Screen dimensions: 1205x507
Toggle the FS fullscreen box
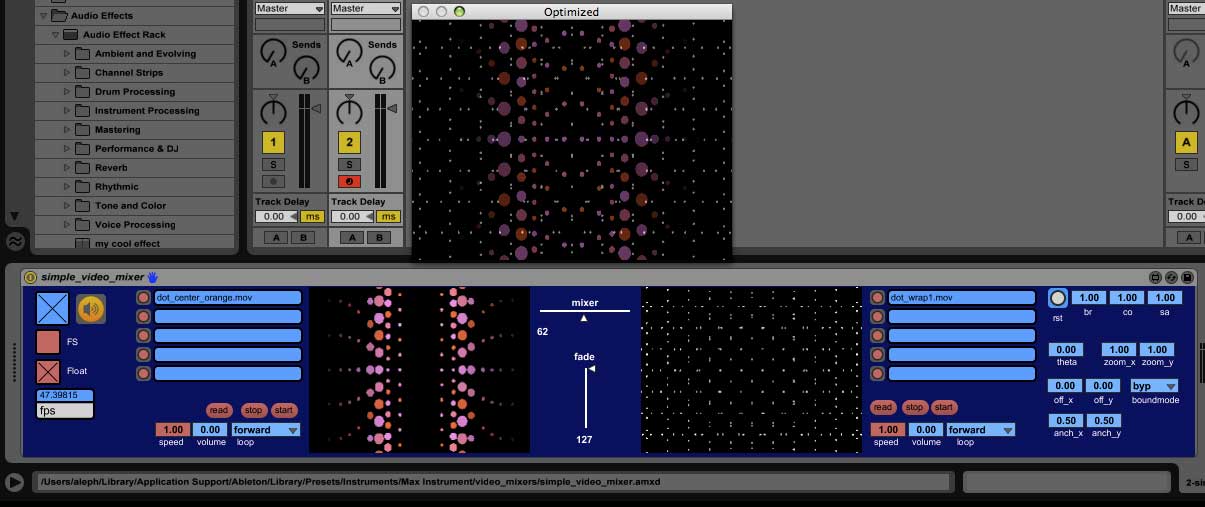point(48,342)
